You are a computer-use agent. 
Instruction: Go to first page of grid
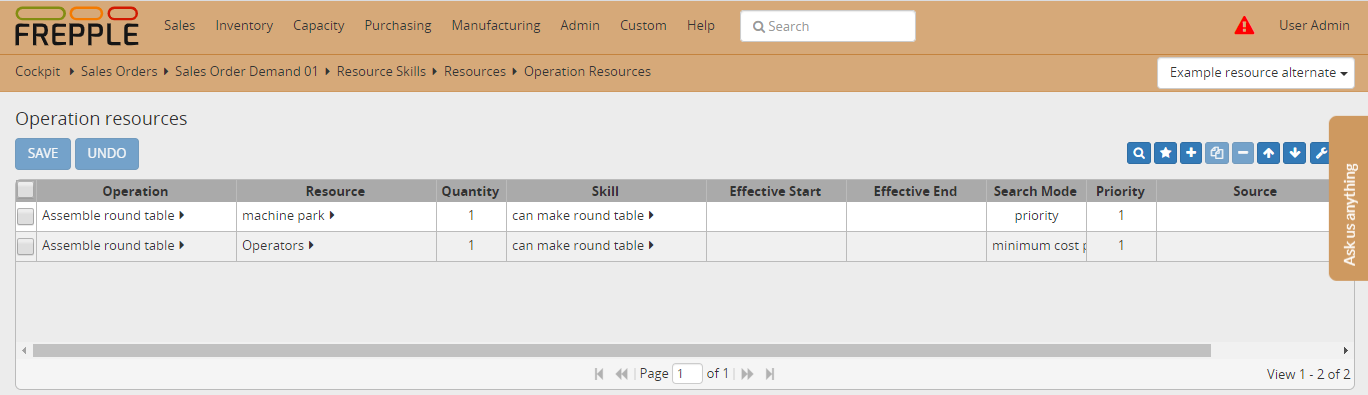pyautogui.click(x=599, y=373)
